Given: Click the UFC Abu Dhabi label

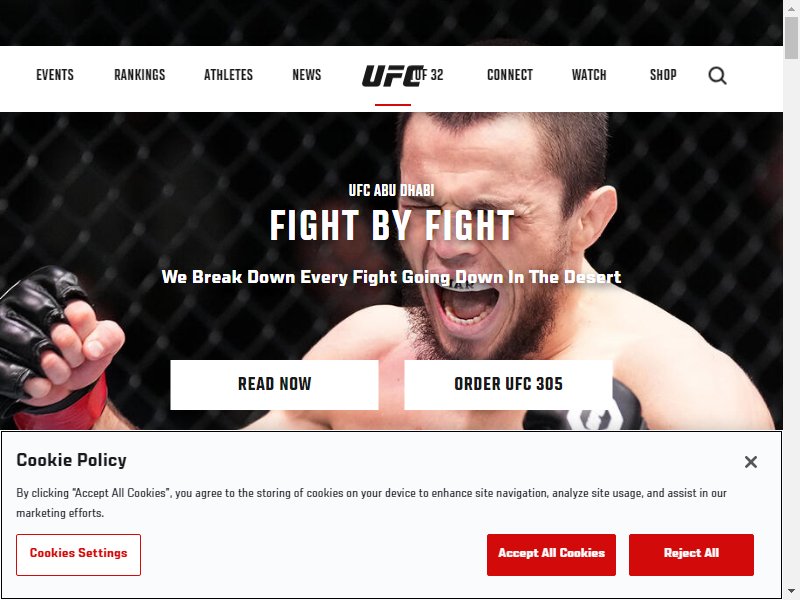Looking at the screenshot, I should 391,190.
